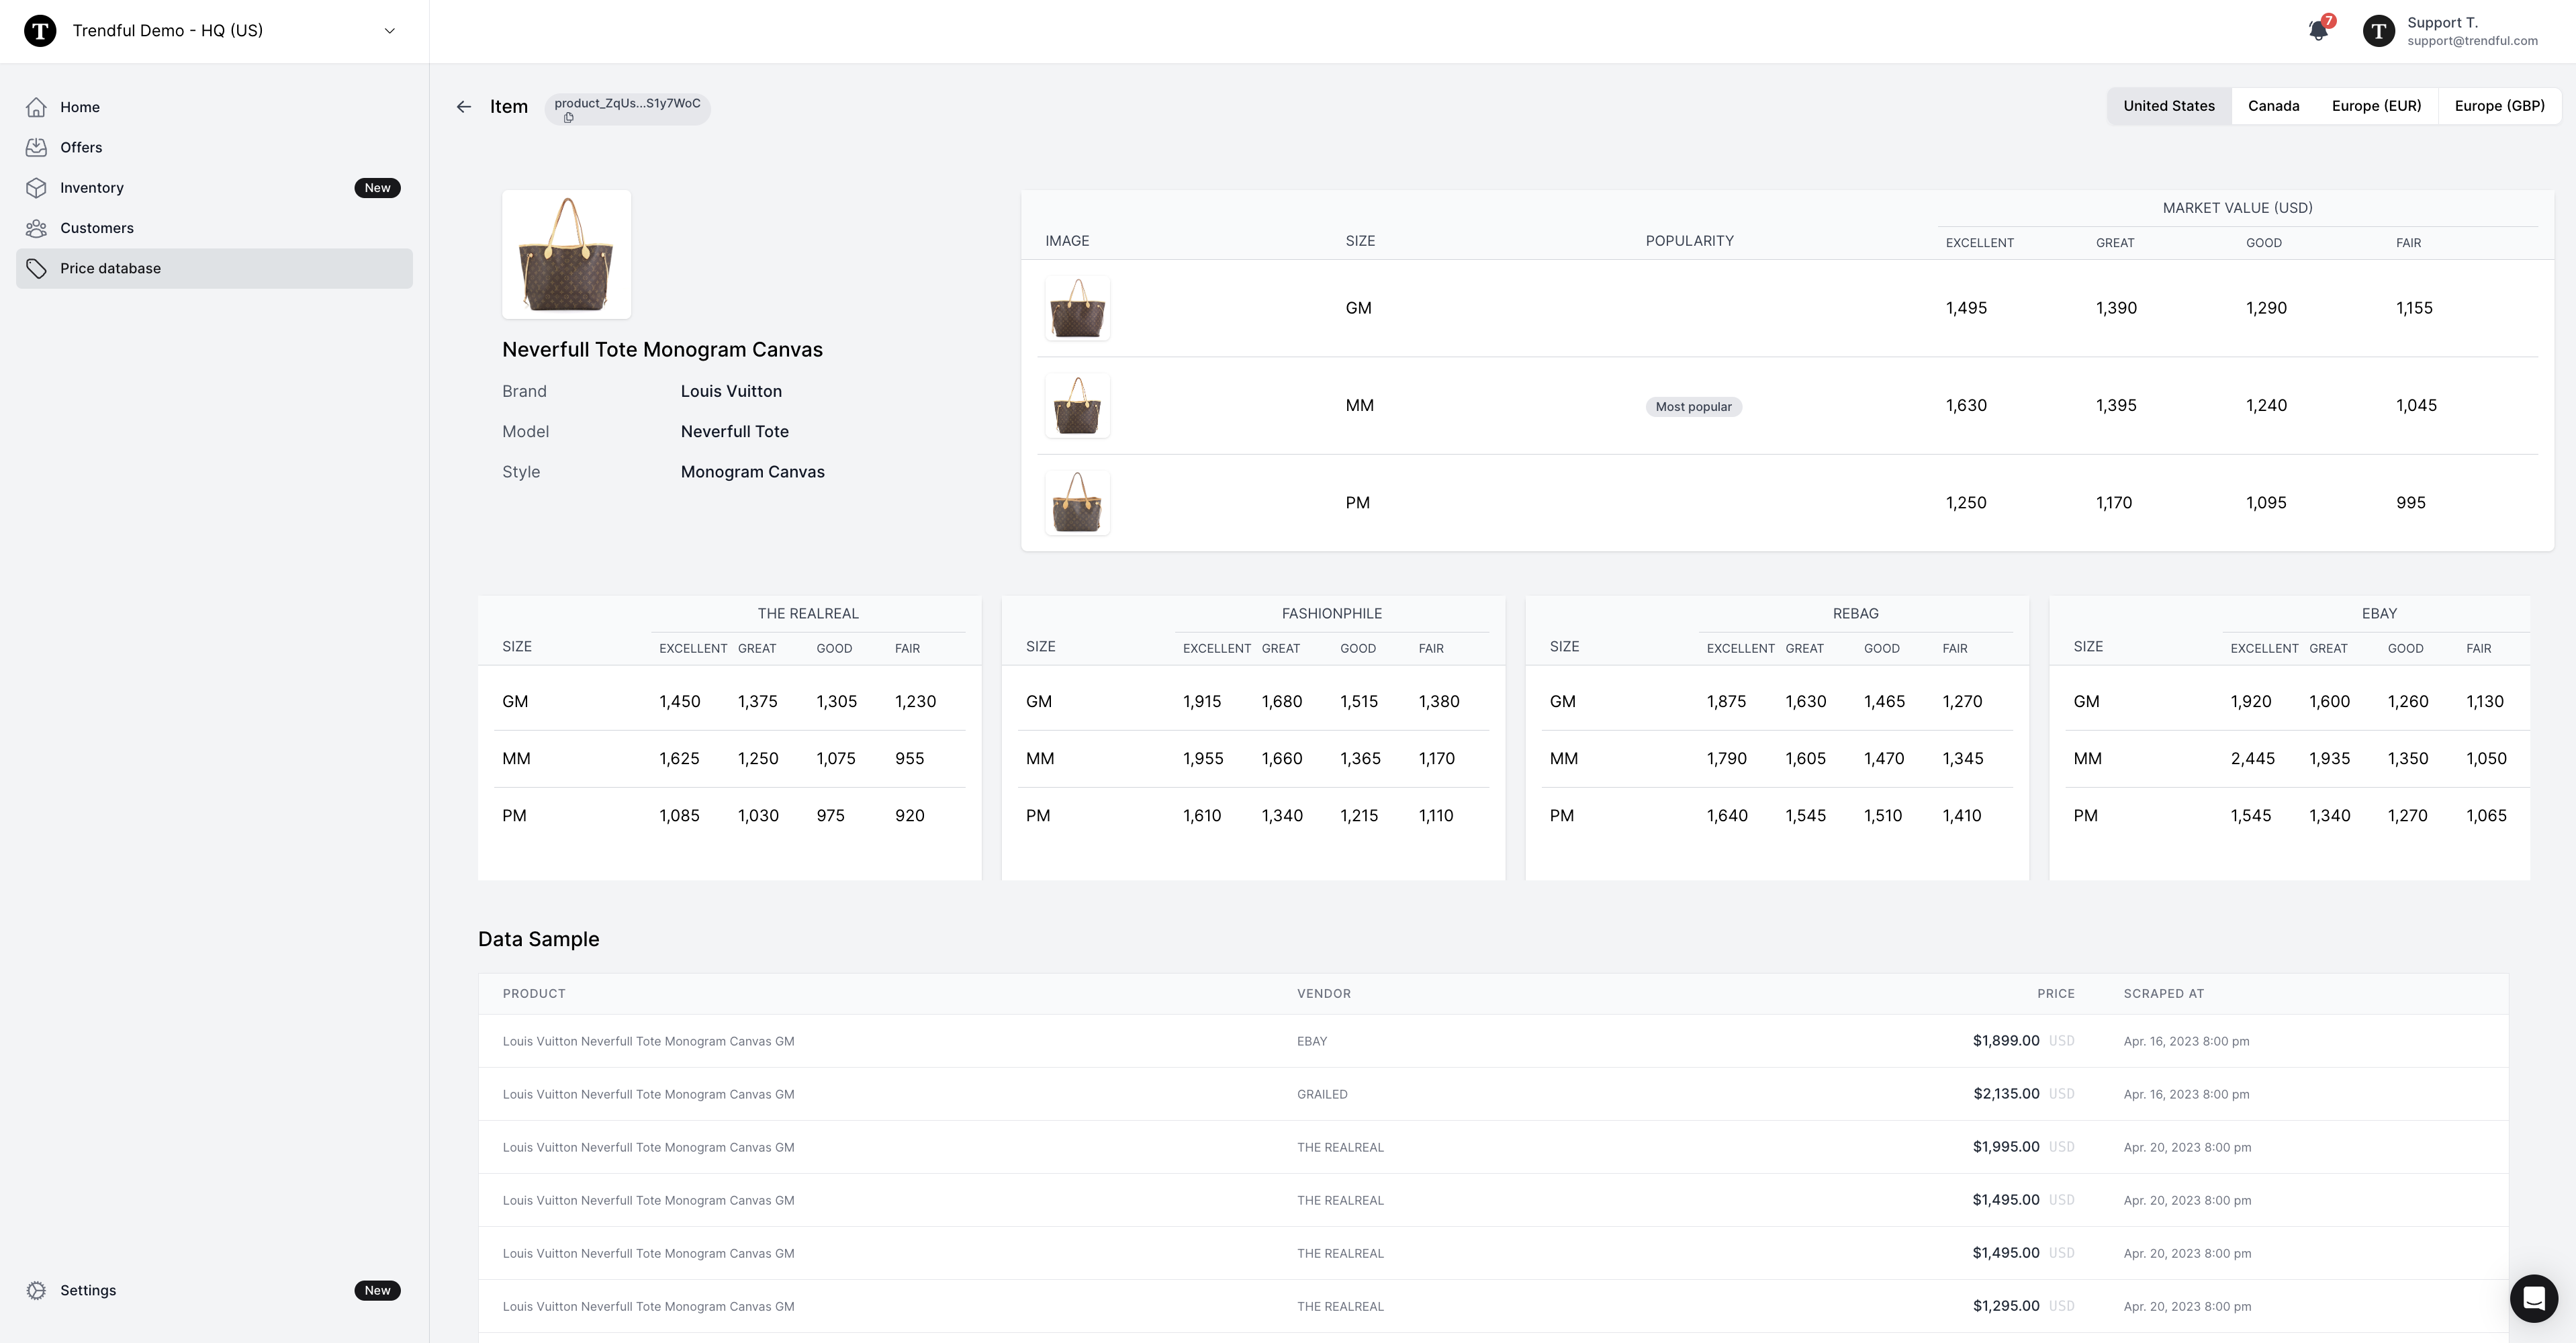Screen dimensions: 2576x1343
Task: Click market value 1,495 for GM excellent
Action: pyautogui.click(x=1966, y=308)
